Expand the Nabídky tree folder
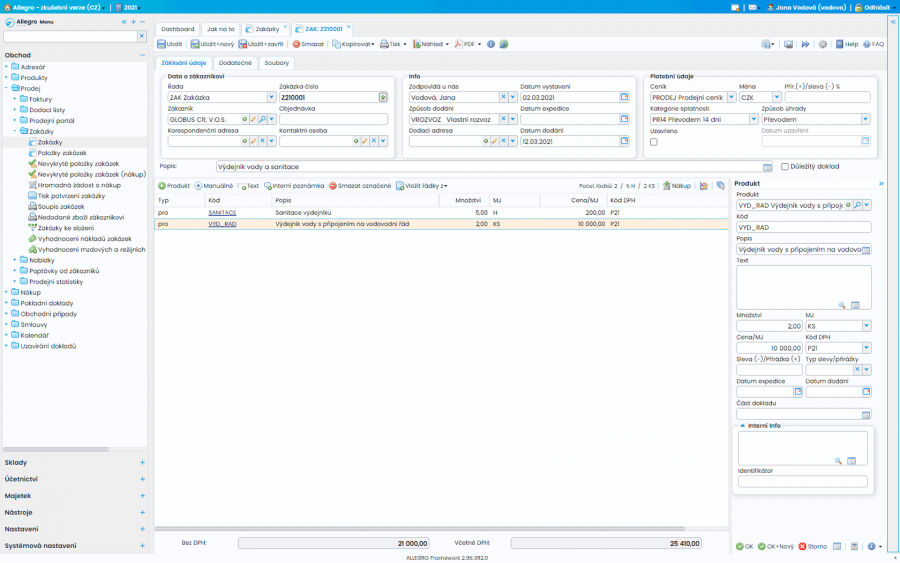Image resolution: width=900 pixels, height=563 pixels. [x=15, y=260]
